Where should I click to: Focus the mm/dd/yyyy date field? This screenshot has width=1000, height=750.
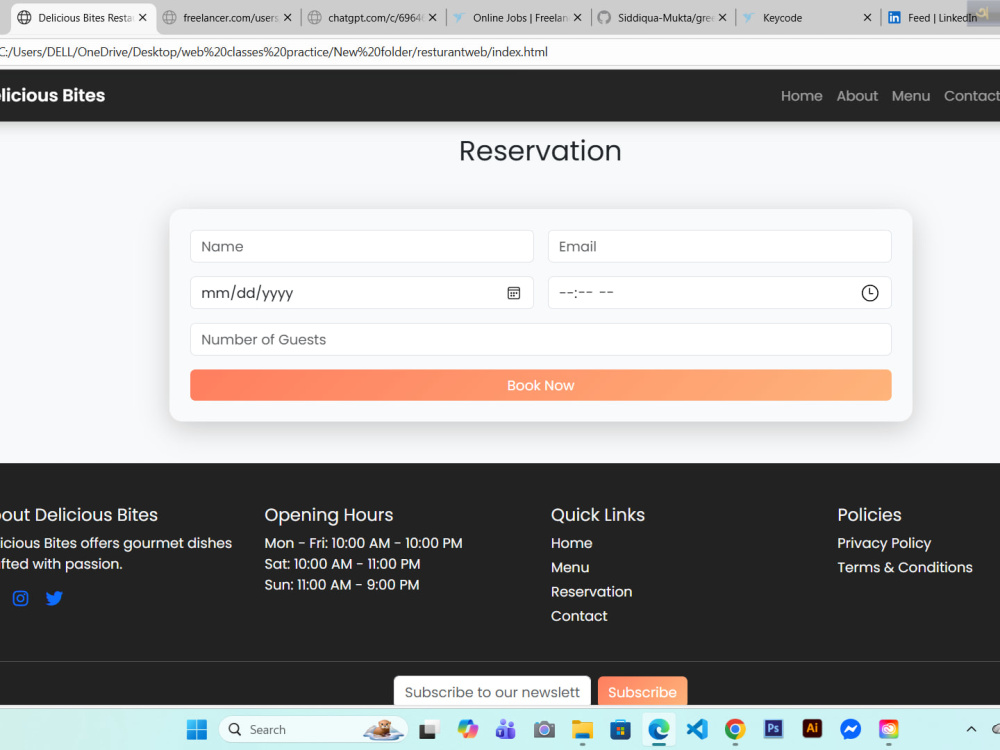pos(362,293)
